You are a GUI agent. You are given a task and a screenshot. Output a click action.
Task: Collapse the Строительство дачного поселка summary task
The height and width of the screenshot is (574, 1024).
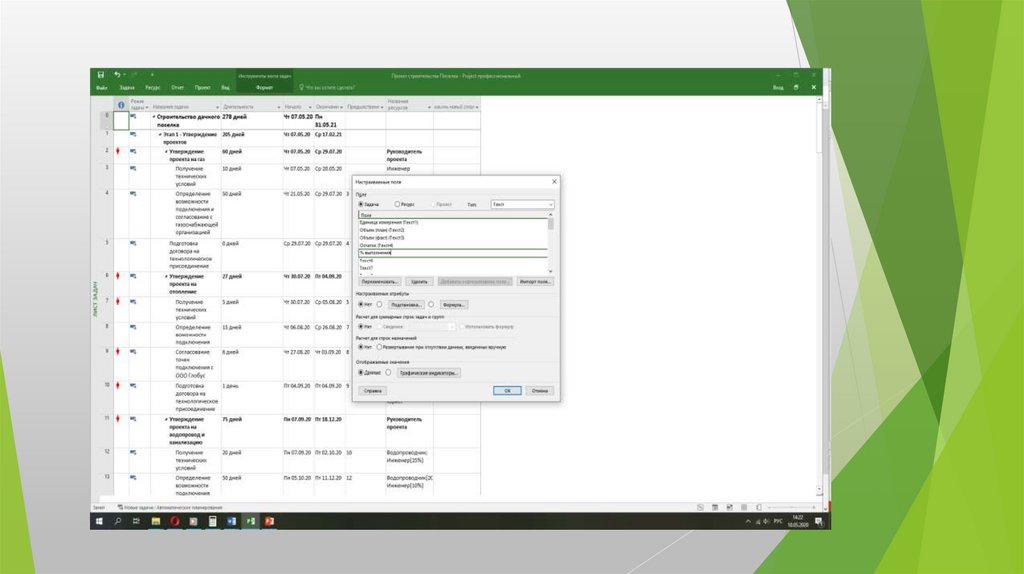pyautogui.click(x=154, y=117)
